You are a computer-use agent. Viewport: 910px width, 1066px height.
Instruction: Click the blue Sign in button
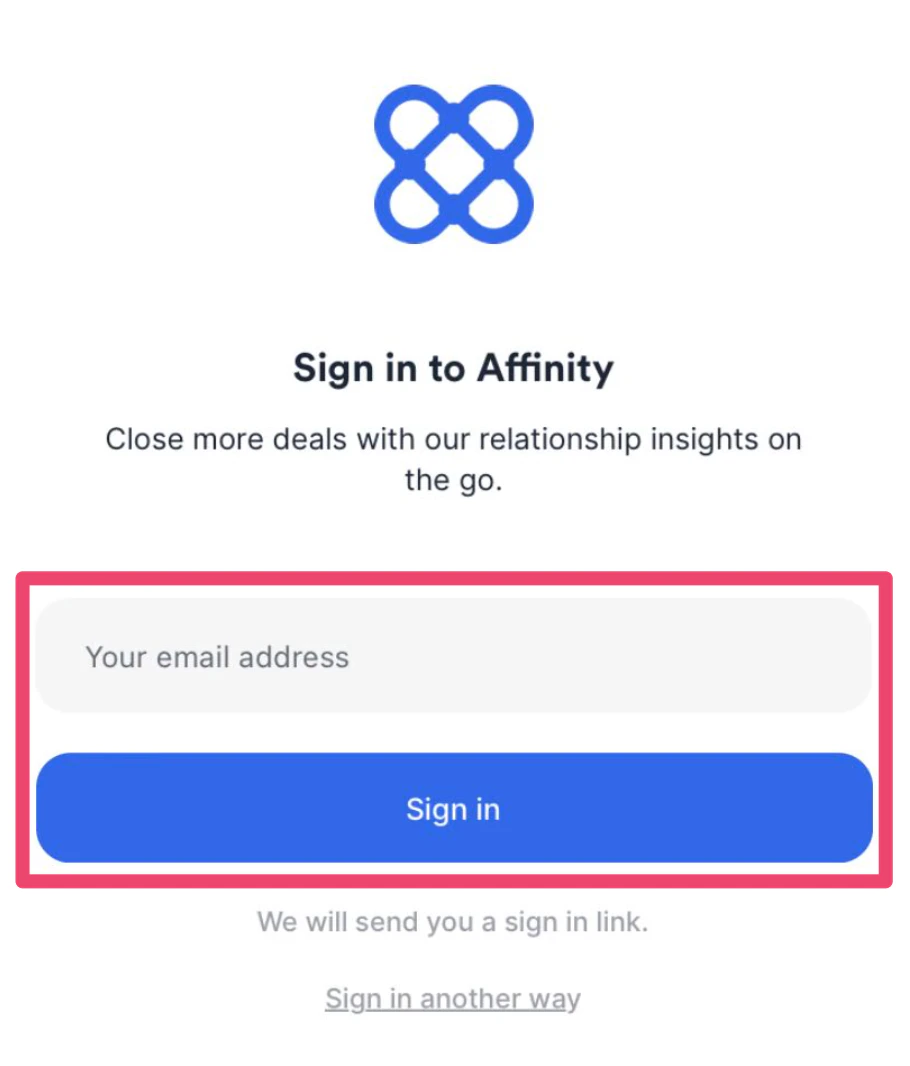click(x=454, y=808)
